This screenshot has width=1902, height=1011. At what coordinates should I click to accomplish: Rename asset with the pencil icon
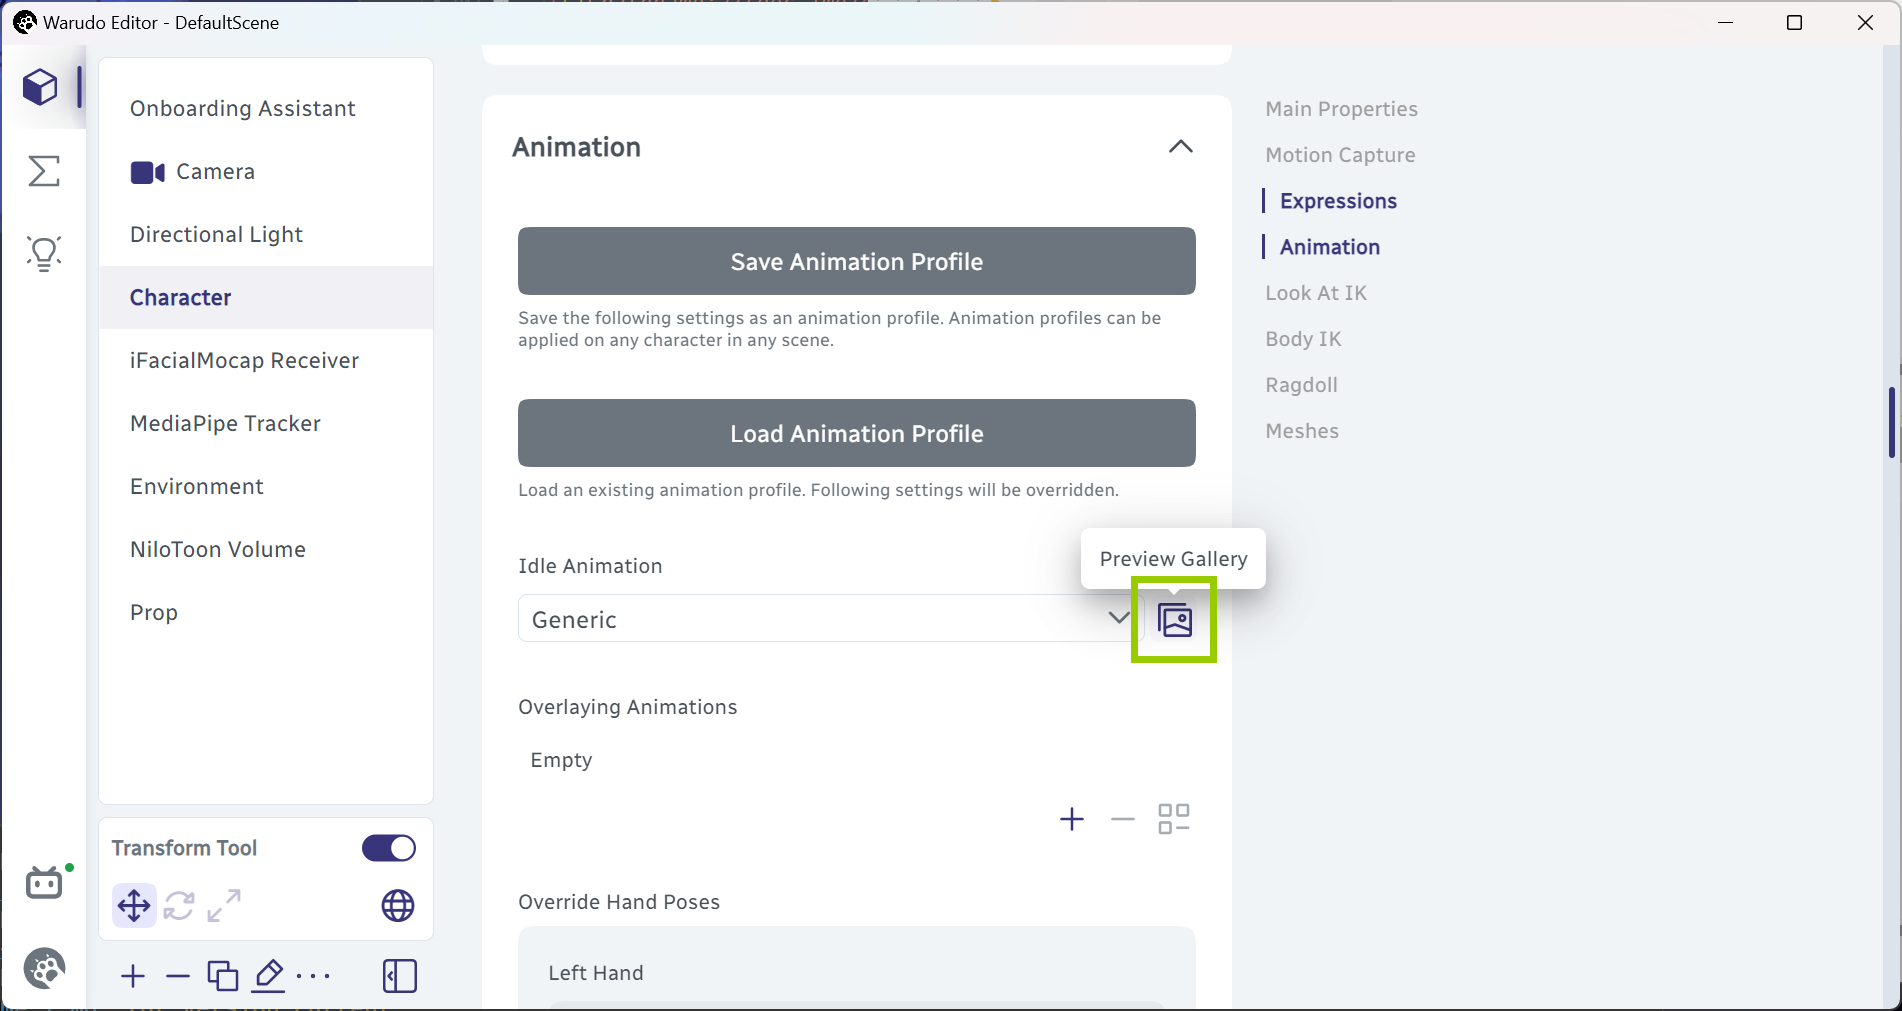[269, 976]
